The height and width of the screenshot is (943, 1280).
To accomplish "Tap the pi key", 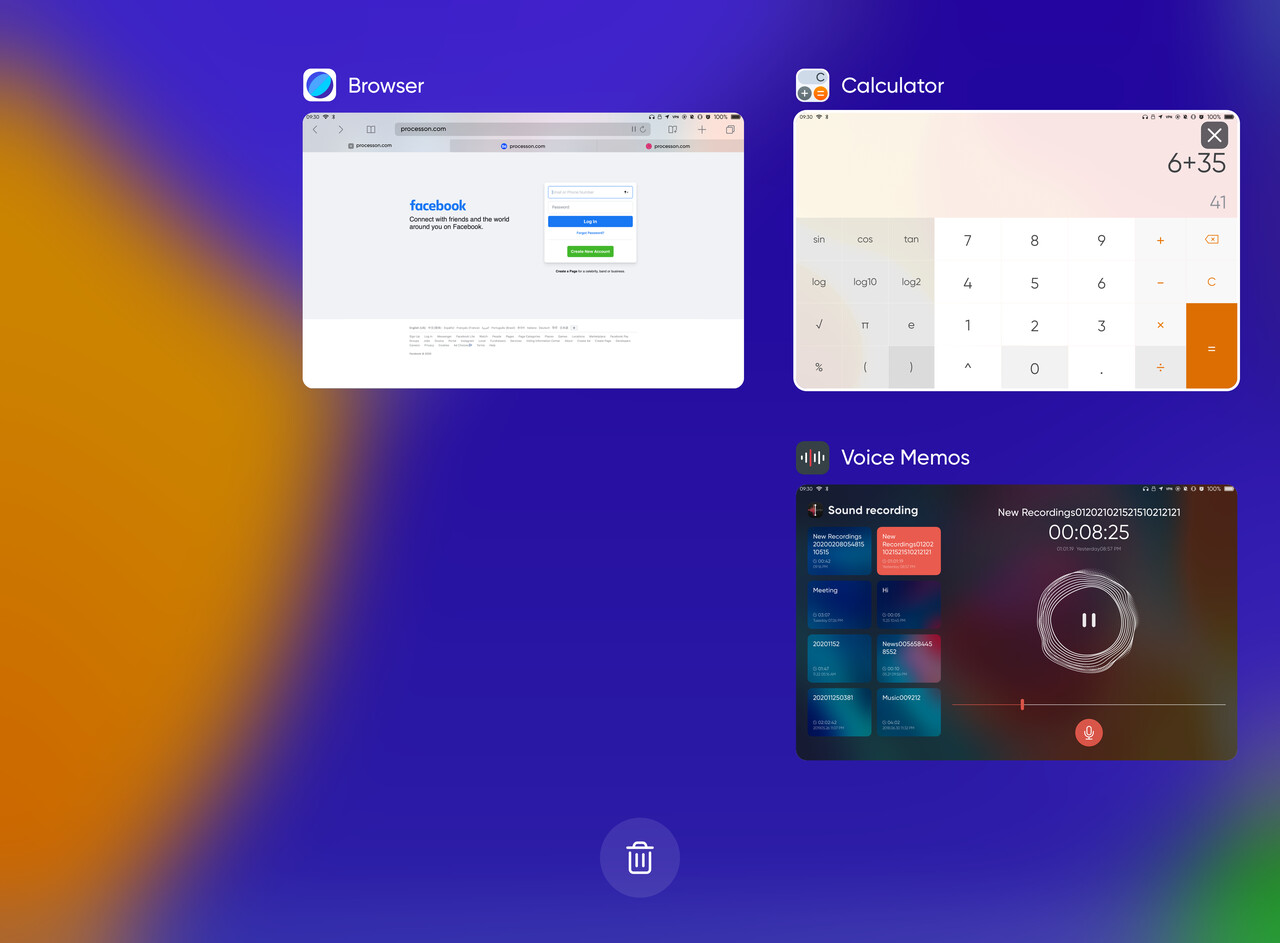I will click(x=865, y=325).
